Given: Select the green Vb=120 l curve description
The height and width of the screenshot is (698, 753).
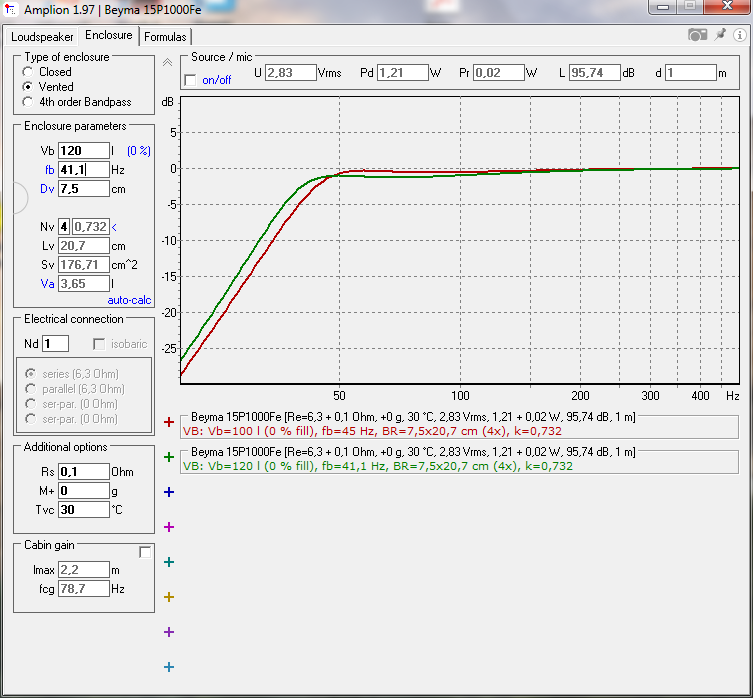Looking at the screenshot, I should 378,466.
